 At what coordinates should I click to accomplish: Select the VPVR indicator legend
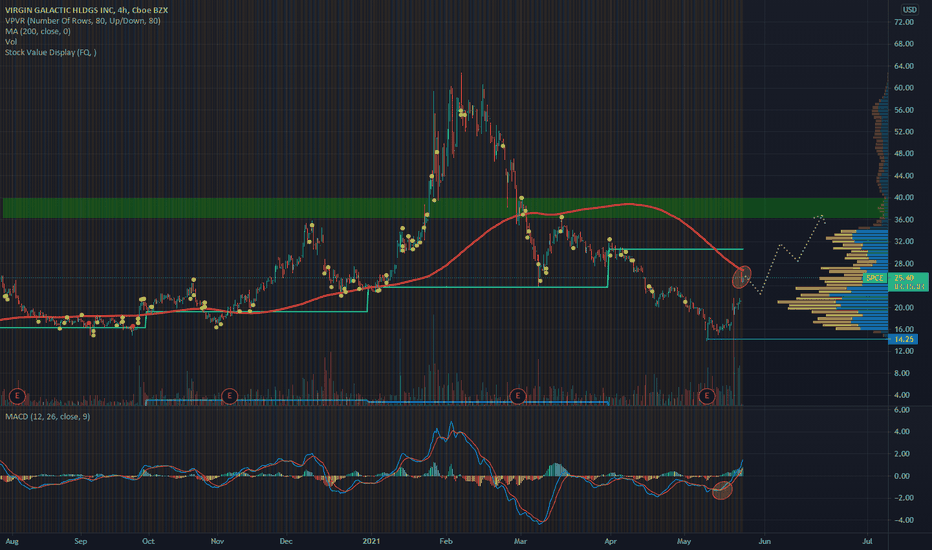click(83, 21)
